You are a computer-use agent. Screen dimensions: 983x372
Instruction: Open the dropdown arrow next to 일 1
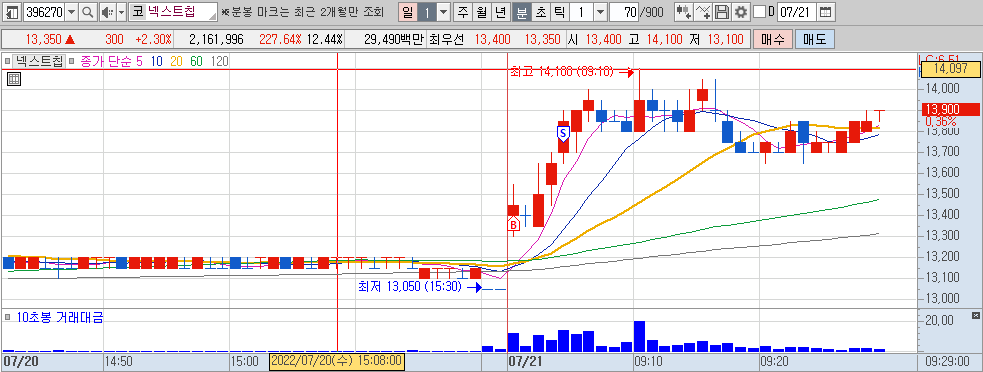[x=443, y=12]
